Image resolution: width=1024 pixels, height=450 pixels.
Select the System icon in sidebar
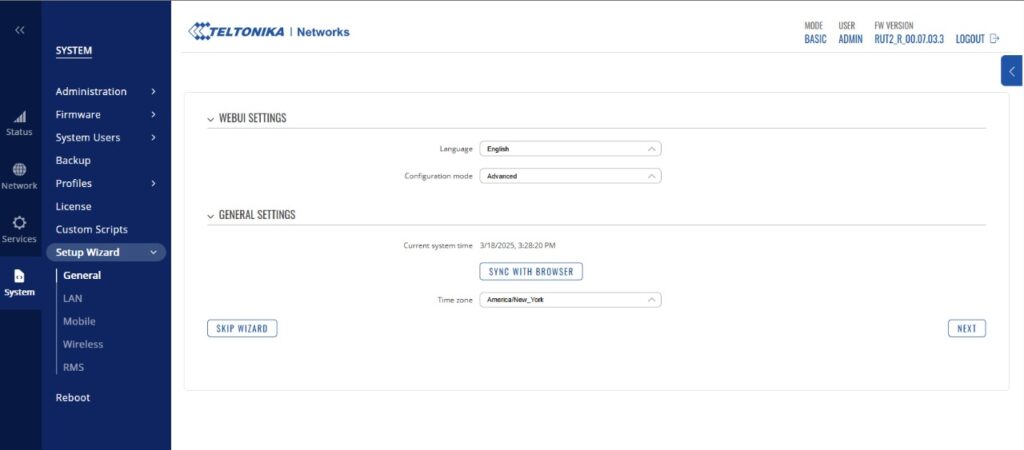coord(20,278)
